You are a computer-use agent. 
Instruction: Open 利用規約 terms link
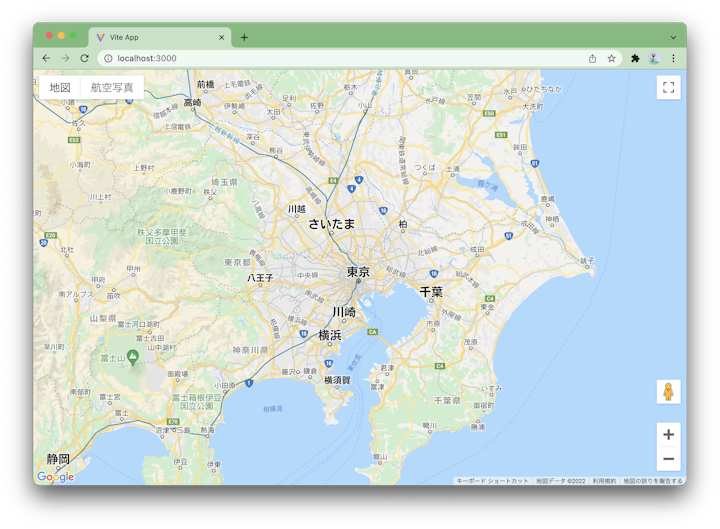(x=604, y=481)
